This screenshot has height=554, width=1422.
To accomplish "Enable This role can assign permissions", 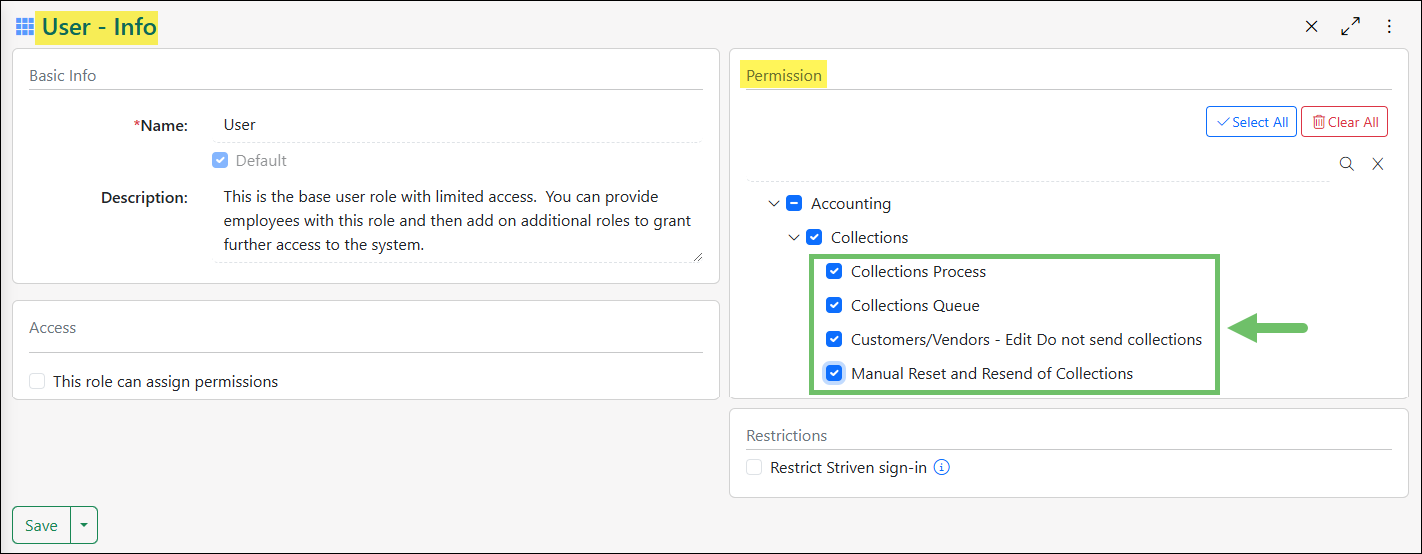I will [38, 381].
